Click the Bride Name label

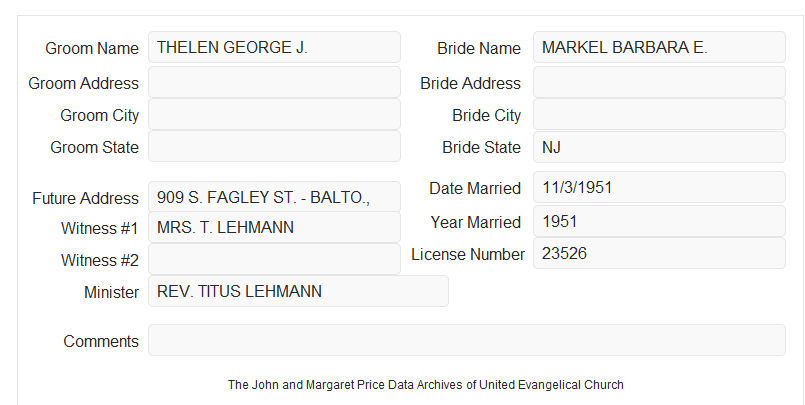coord(479,48)
